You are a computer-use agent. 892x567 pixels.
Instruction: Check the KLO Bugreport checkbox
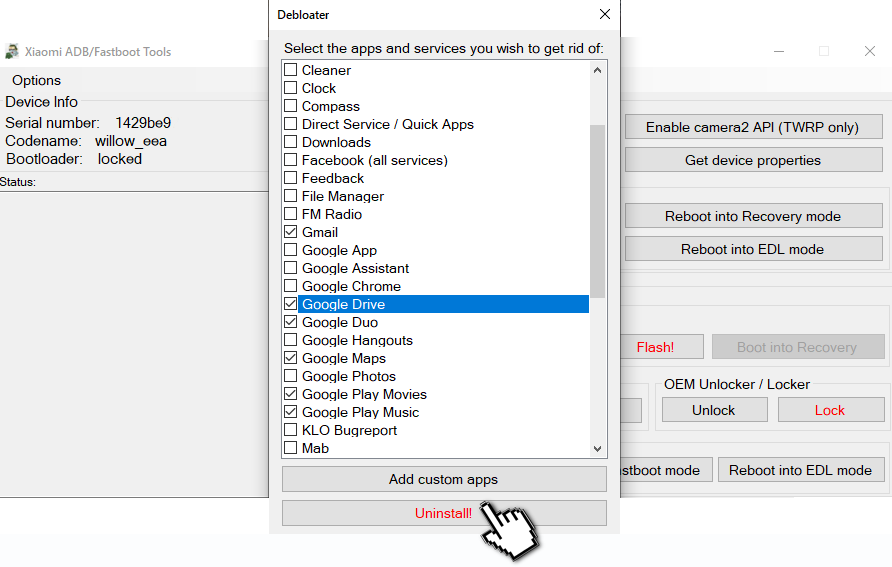[x=290, y=430]
